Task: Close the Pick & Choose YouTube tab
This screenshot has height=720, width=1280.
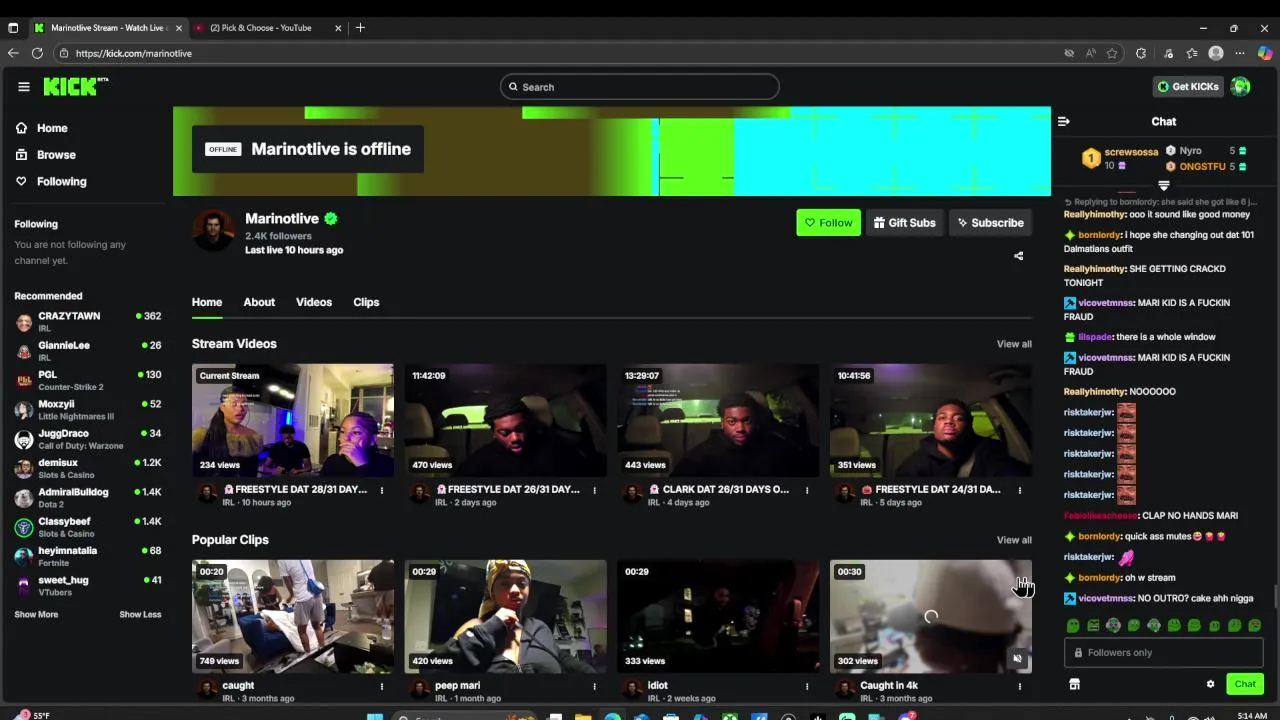Action: pos(338,28)
